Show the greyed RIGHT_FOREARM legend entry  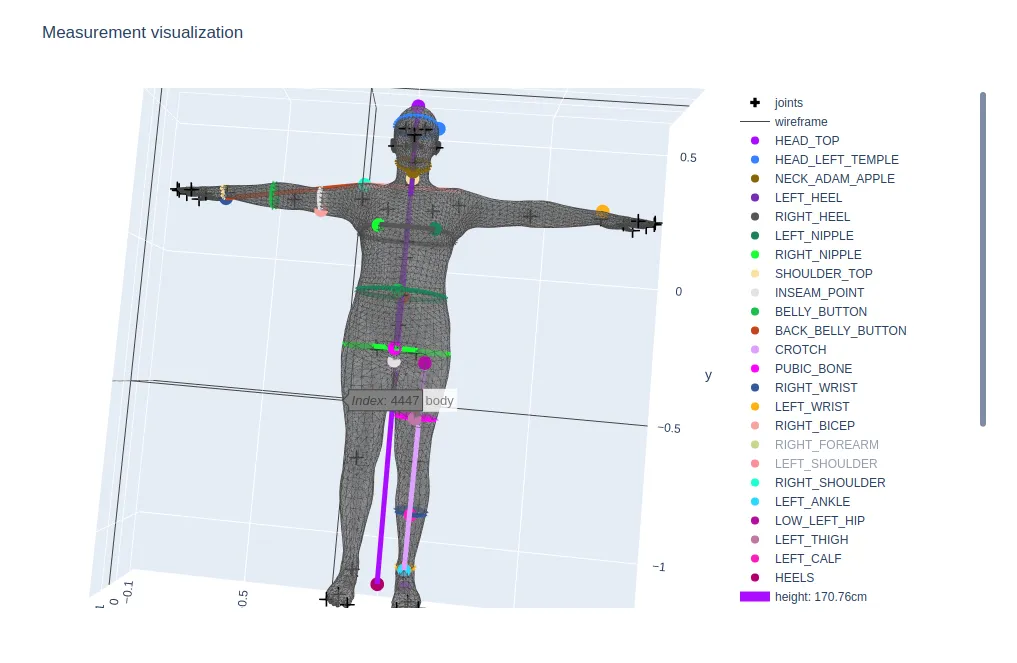826,444
